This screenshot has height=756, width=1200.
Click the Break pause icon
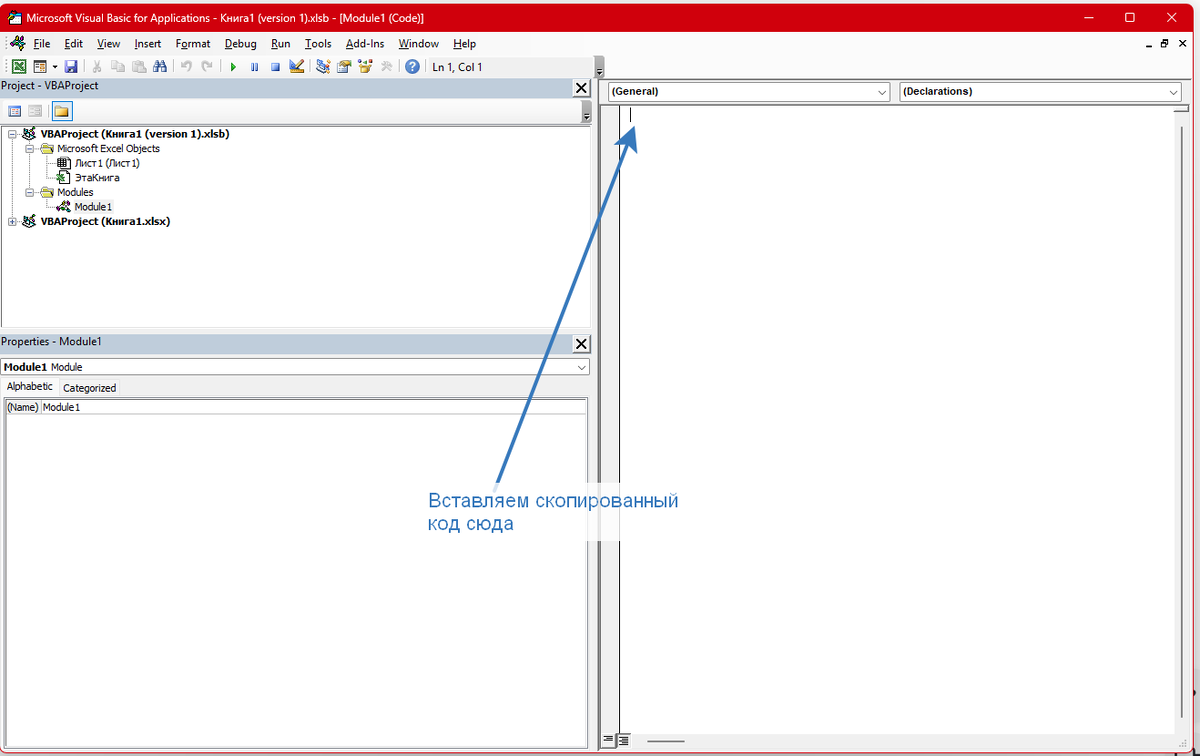254,67
